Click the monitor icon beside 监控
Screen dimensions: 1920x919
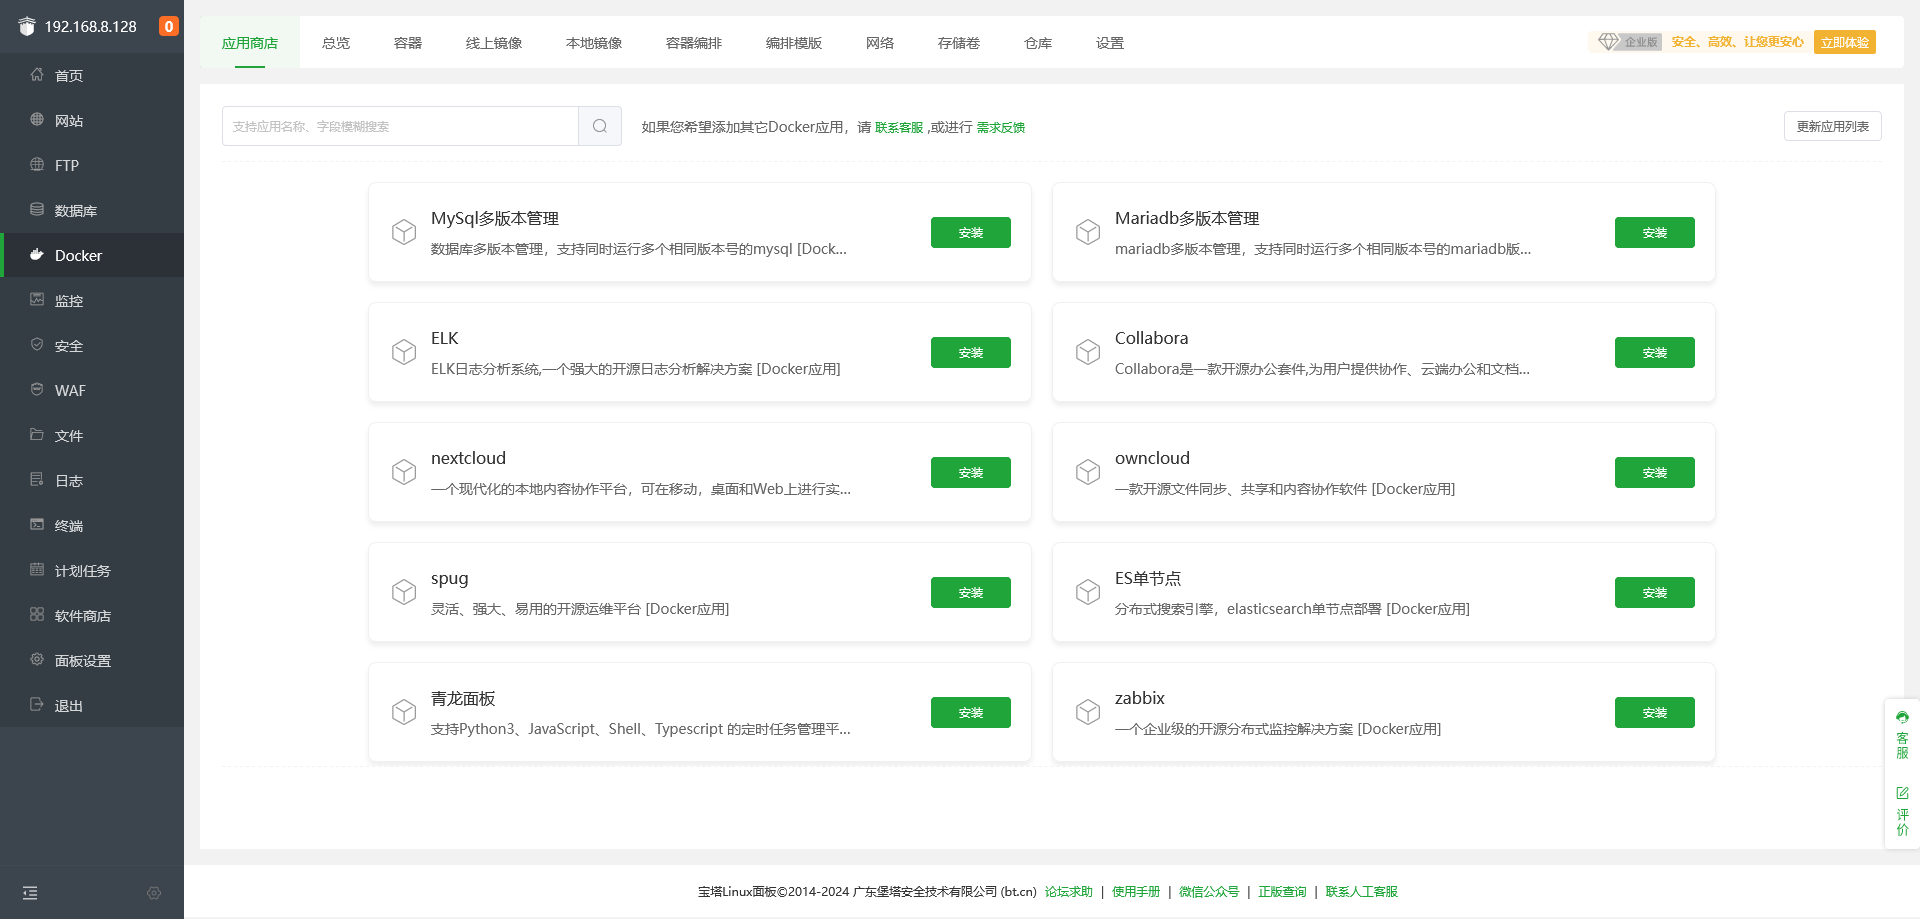tap(37, 300)
